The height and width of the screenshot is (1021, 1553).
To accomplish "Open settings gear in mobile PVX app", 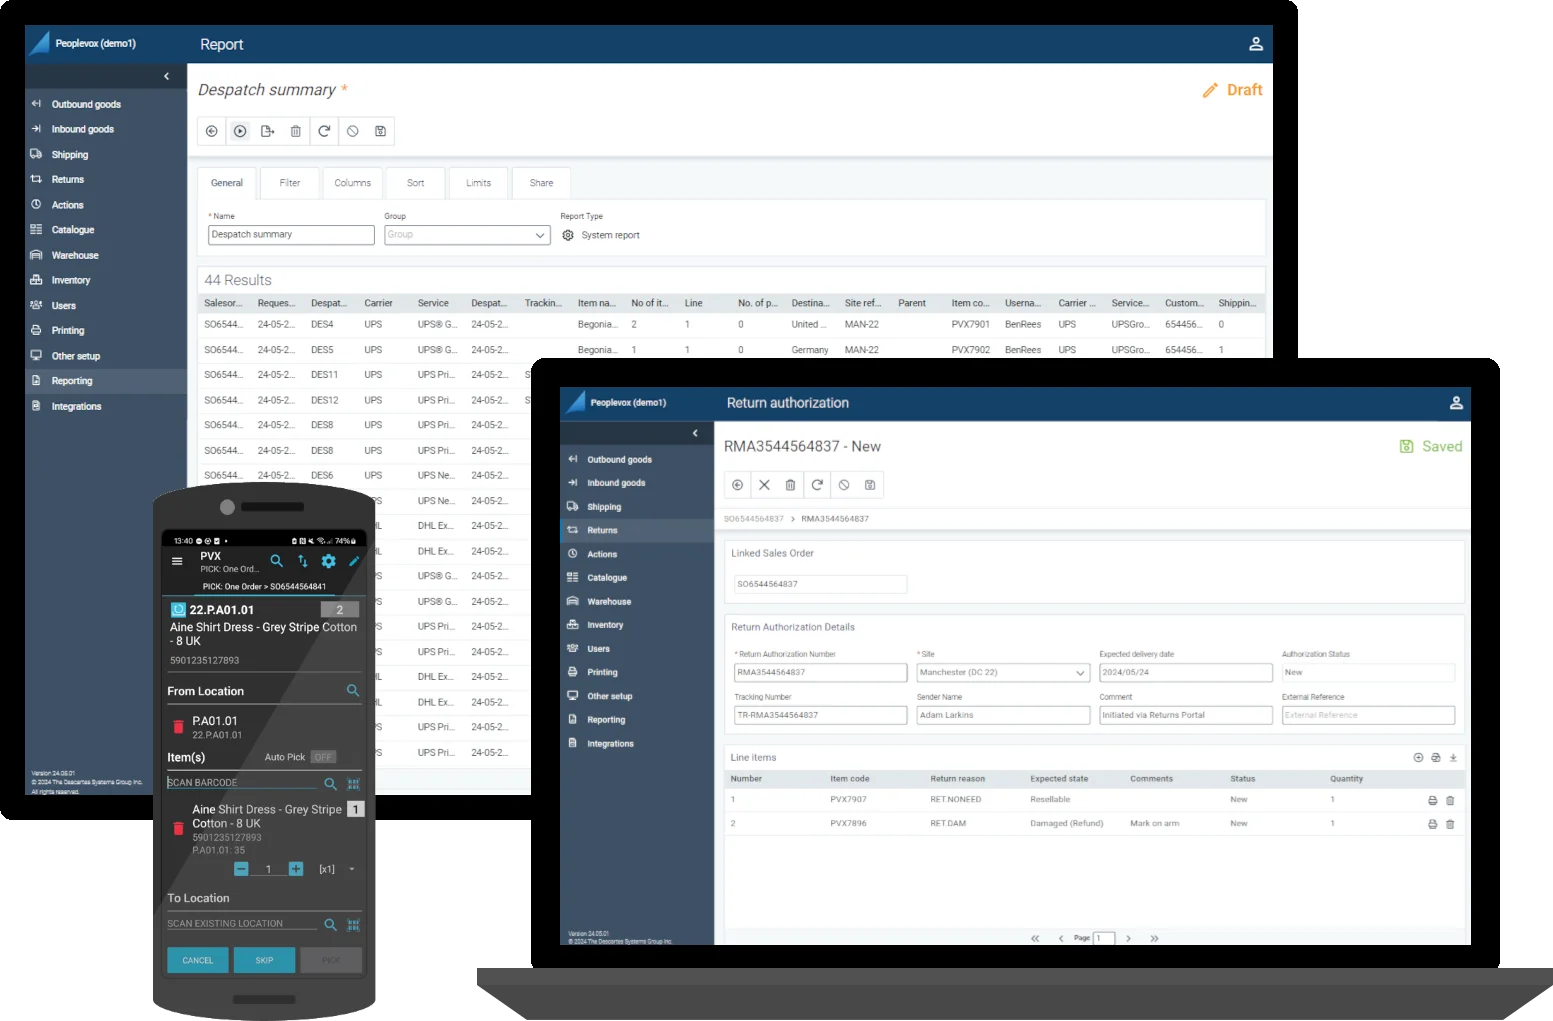I will point(328,561).
